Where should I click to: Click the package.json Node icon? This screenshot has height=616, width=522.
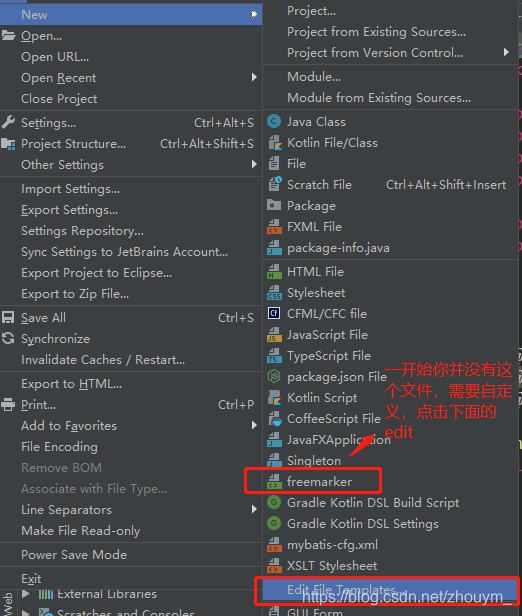point(274,377)
